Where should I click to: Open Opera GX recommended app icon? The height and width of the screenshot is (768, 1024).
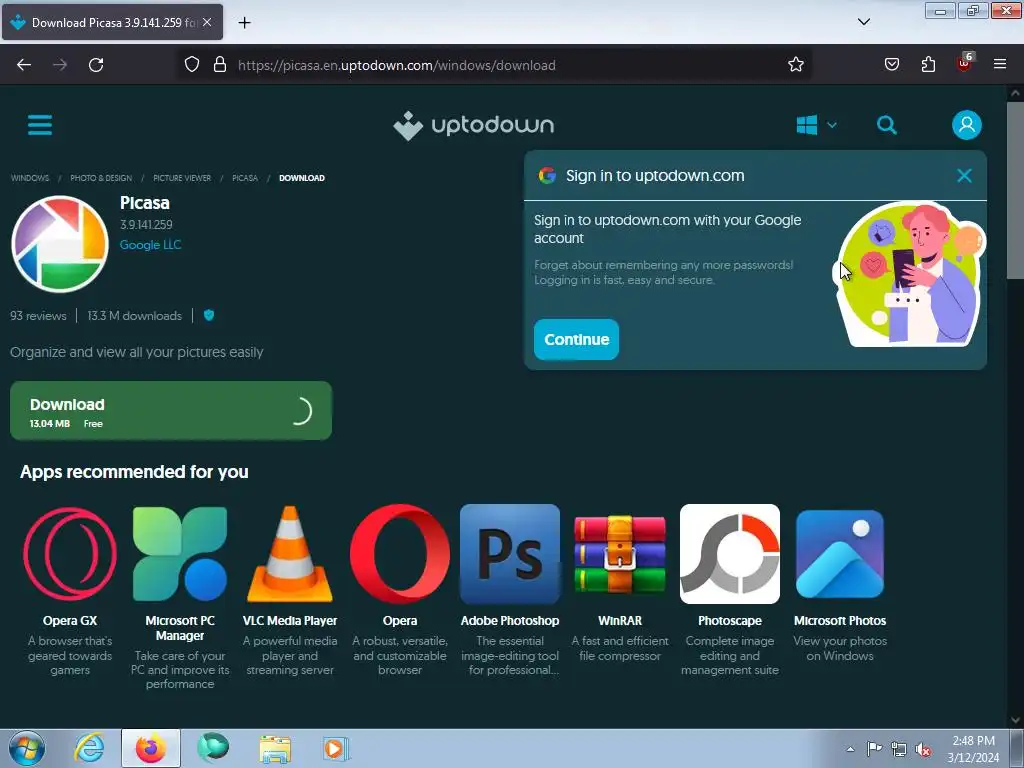point(70,554)
